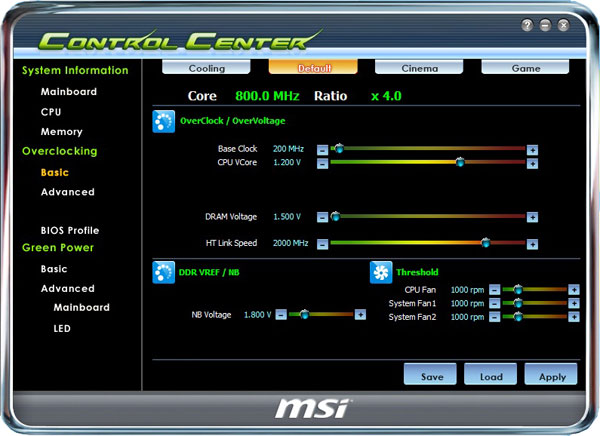Load a saved profile
Screen dimensions: 600x436
pos(491,374)
